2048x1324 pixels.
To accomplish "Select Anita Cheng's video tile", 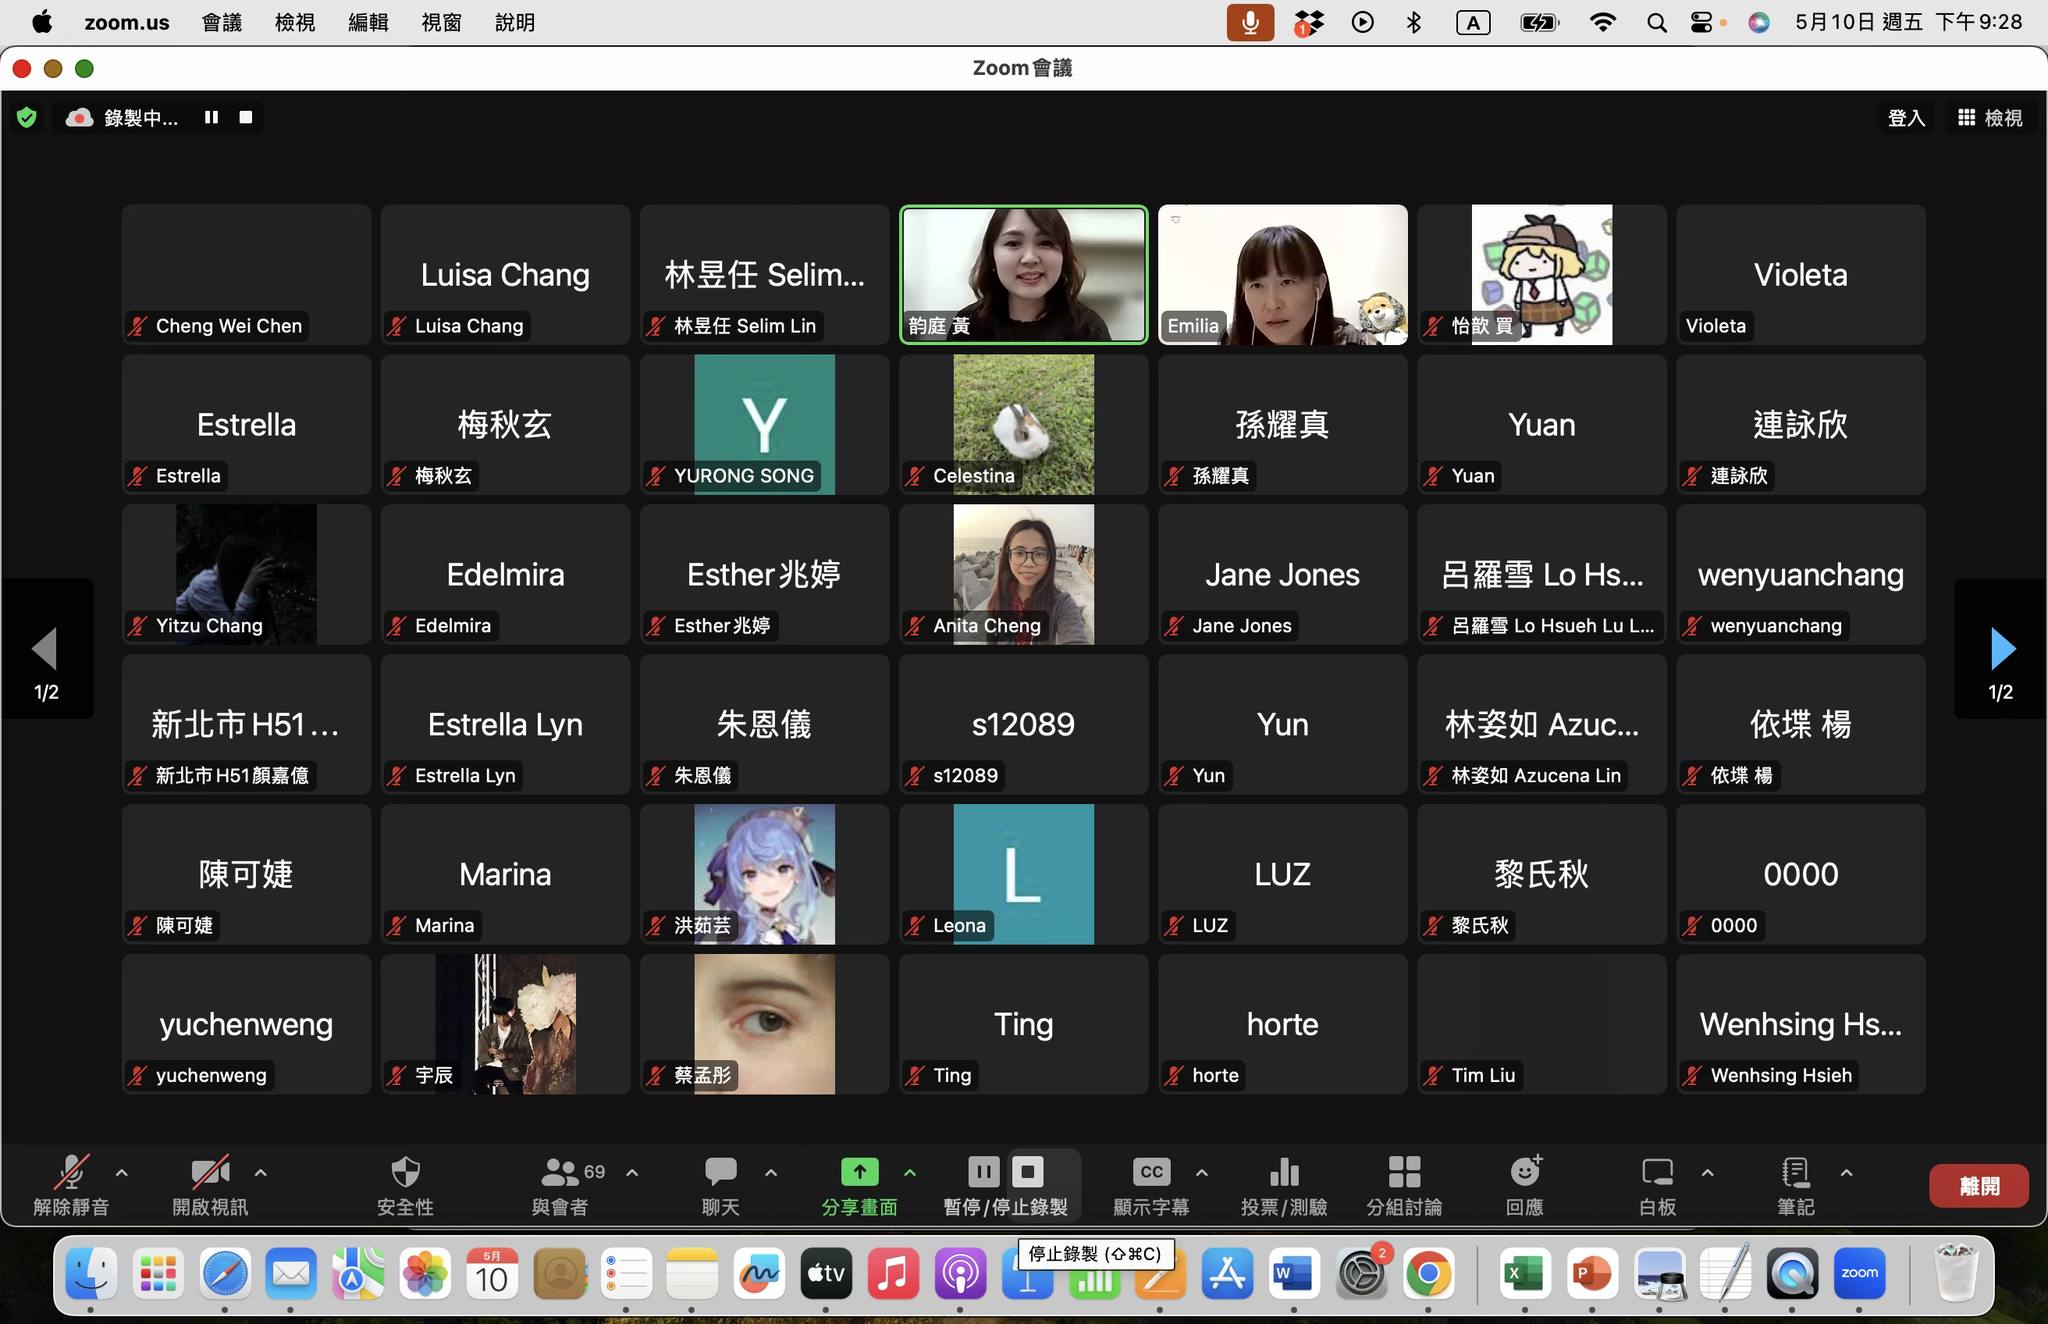I will (1024, 574).
